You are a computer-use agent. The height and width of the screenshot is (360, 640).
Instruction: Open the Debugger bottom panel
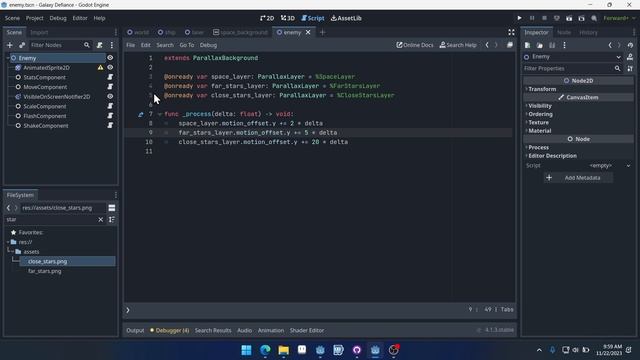(169, 331)
